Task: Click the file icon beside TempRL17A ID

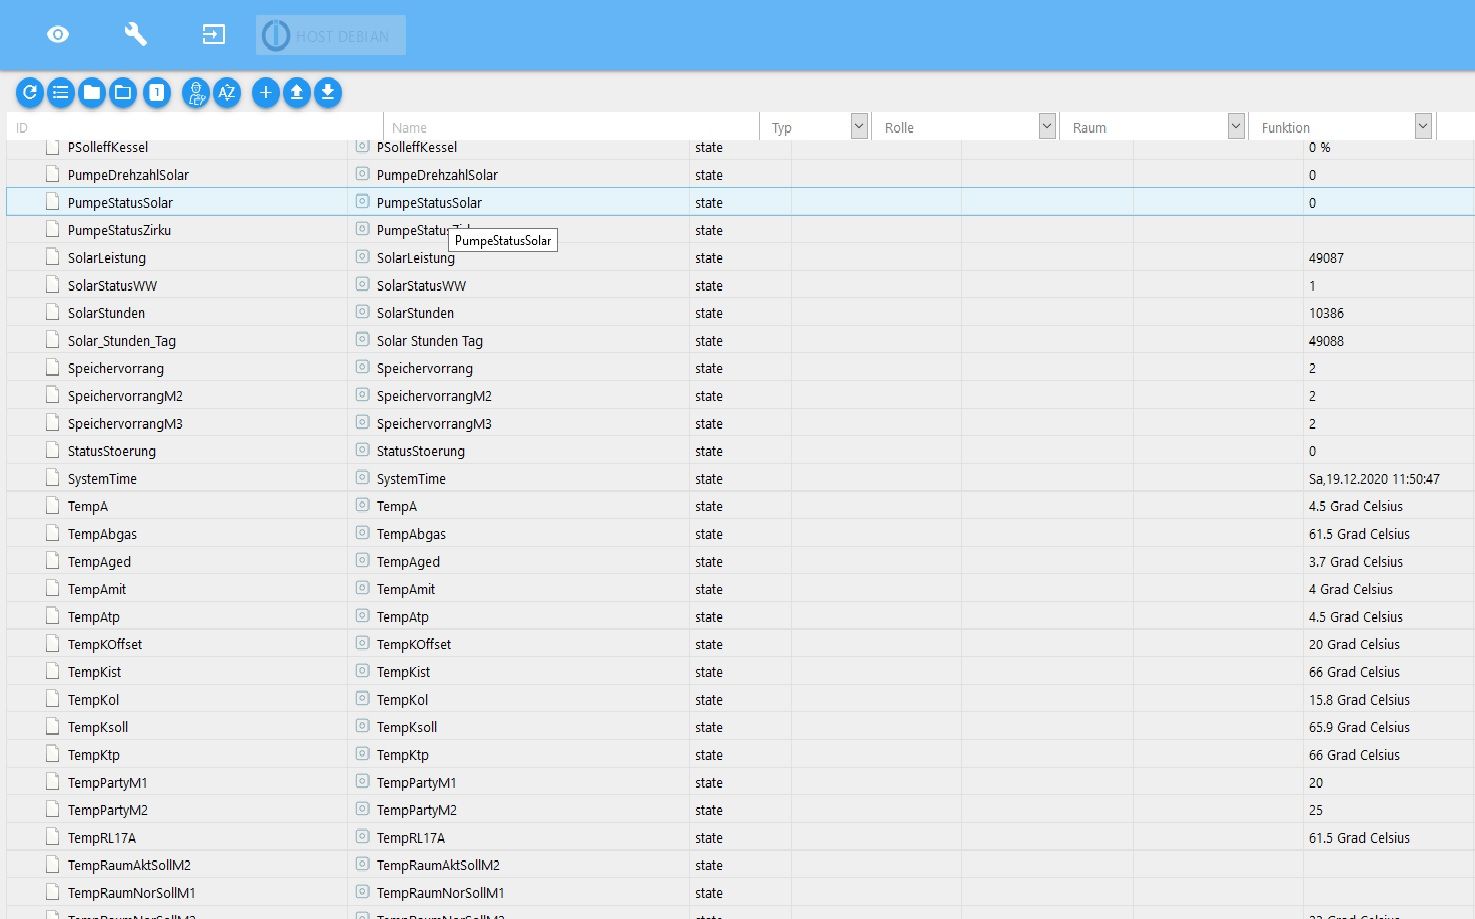Action: [52, 837]
